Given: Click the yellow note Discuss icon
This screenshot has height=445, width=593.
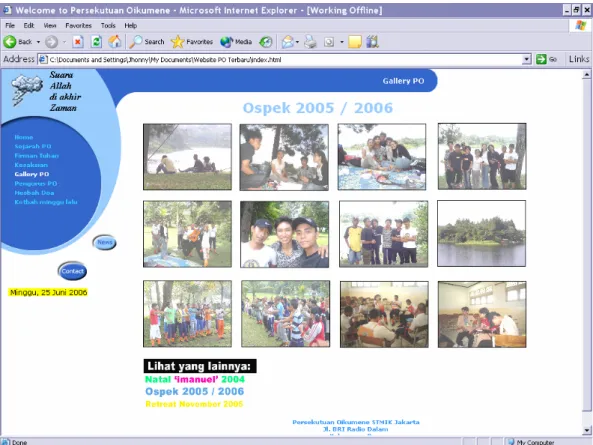Looking at the screenshot, I should 355,42.
